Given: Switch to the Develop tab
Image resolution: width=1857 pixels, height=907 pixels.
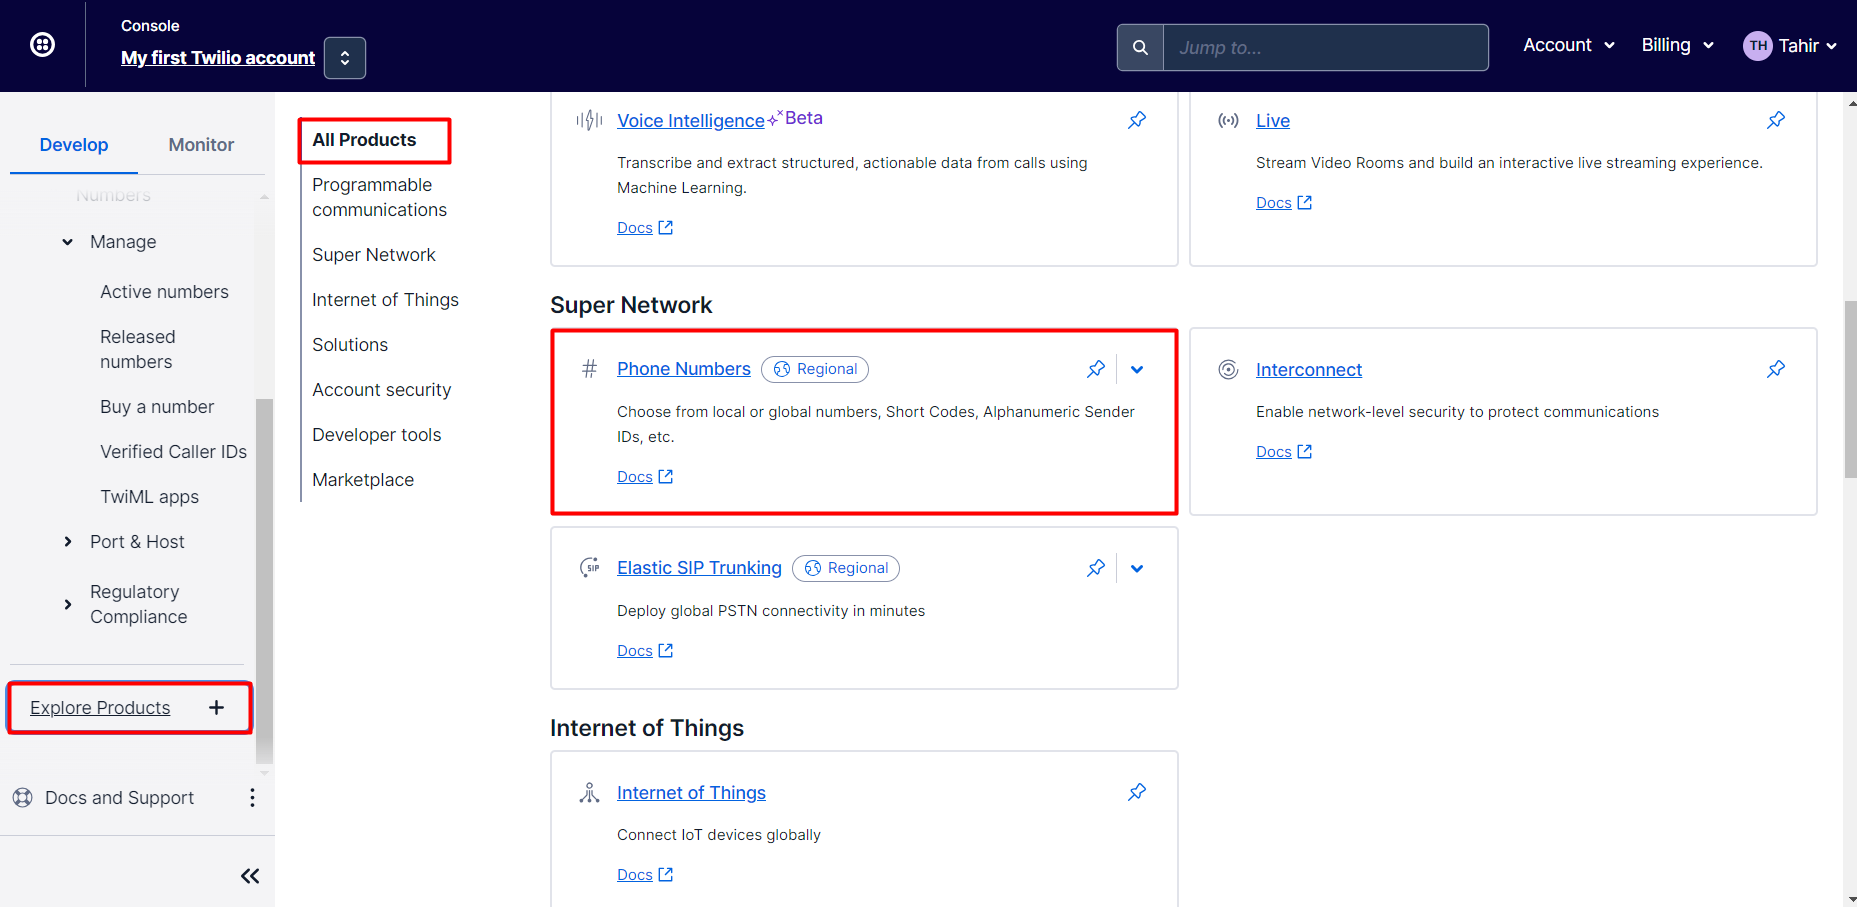Looking at the screenshot, I should (74, 145).
